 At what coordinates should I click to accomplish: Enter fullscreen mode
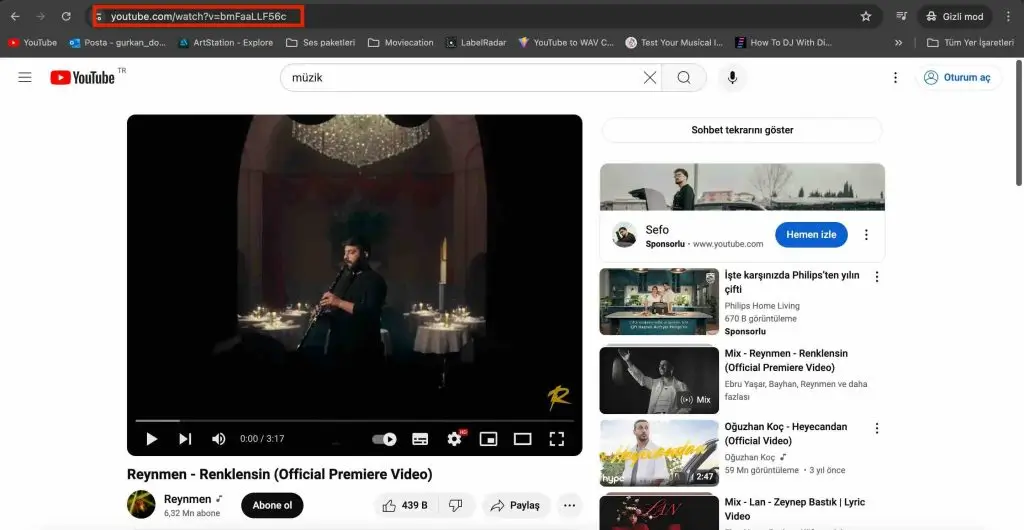tap(557, 439)
